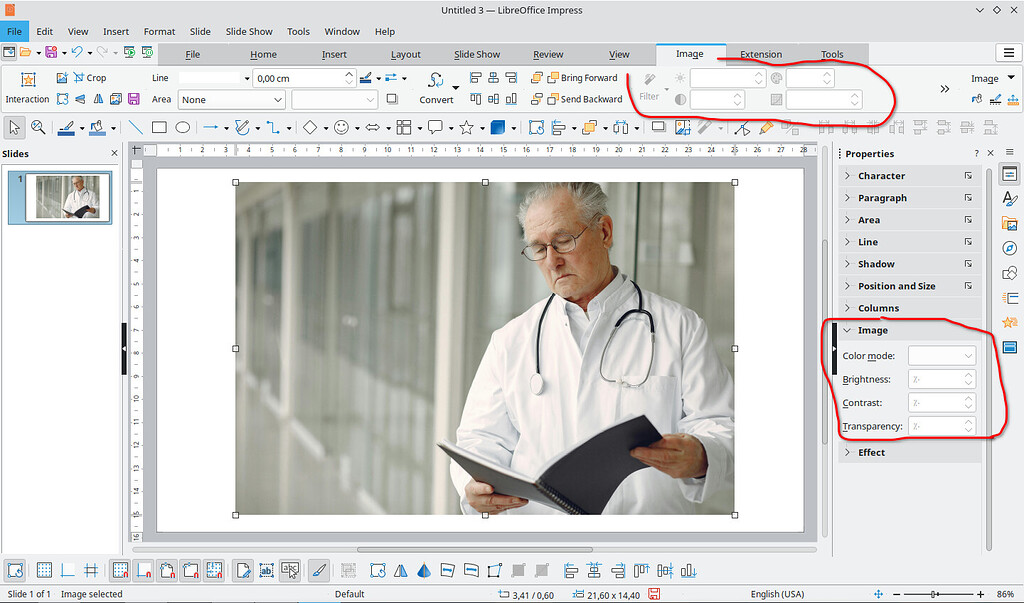Open the Area fill type dropdown showing None

coord(230,99)
